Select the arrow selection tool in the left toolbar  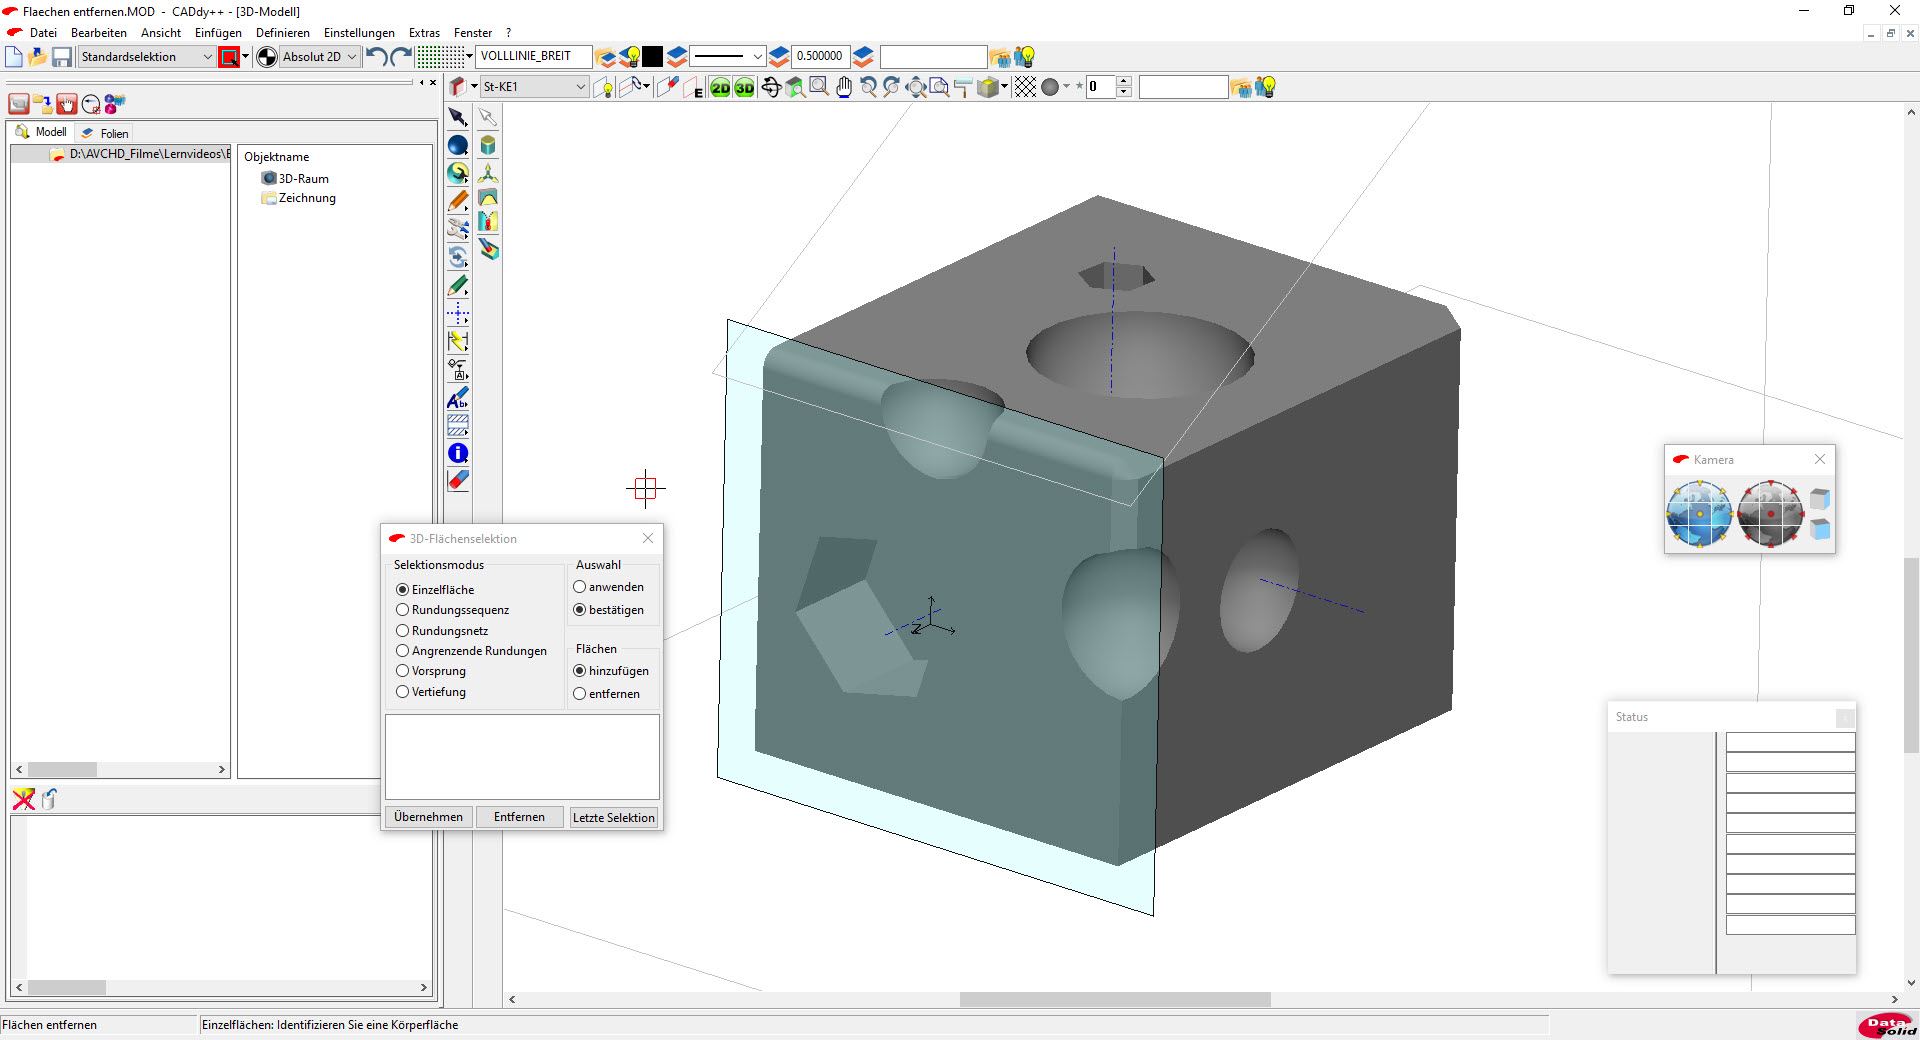458,118
